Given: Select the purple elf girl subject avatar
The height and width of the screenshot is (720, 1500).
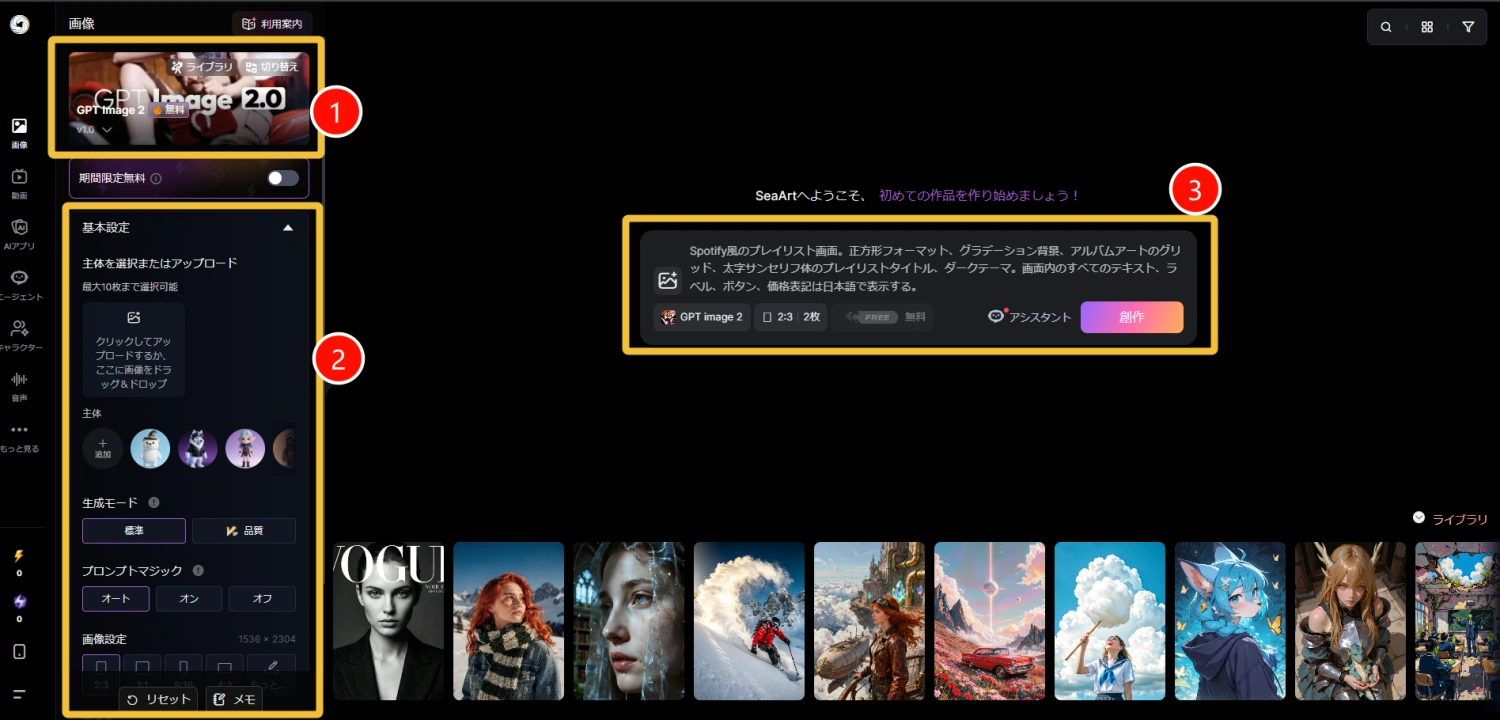Looking at the screenshot, I should point(245,449).
